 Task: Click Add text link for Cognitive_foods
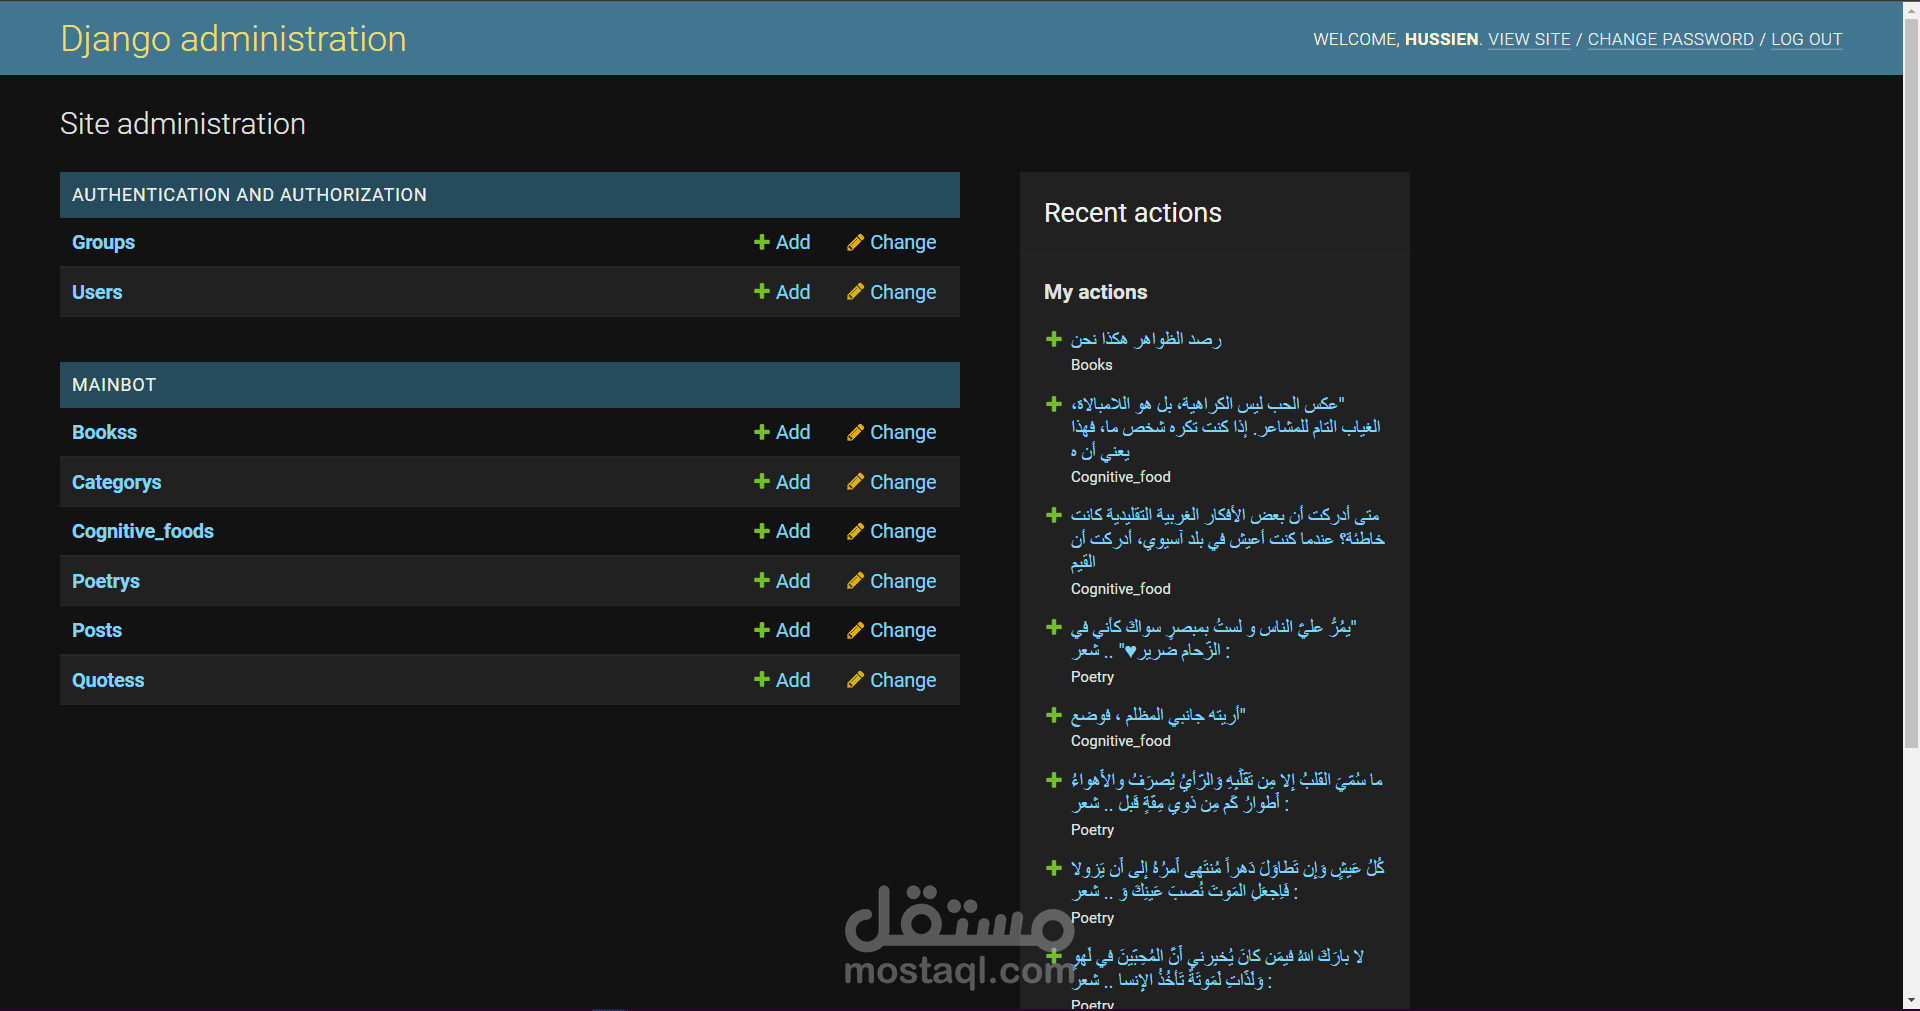pyautogui.click(x=793, y=531)
